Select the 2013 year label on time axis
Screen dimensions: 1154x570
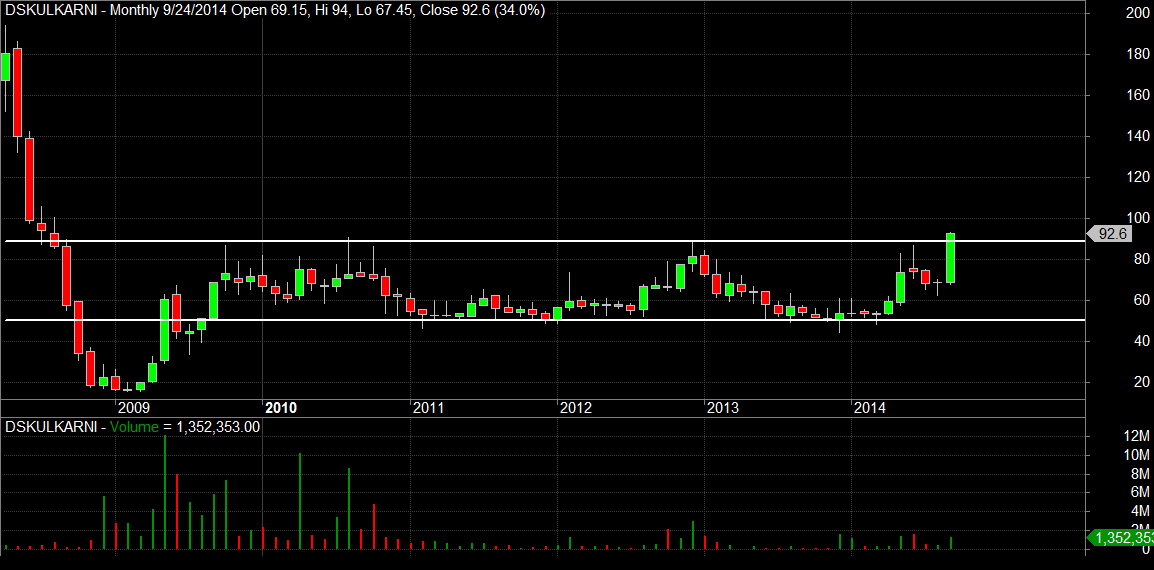pos(723,408)
